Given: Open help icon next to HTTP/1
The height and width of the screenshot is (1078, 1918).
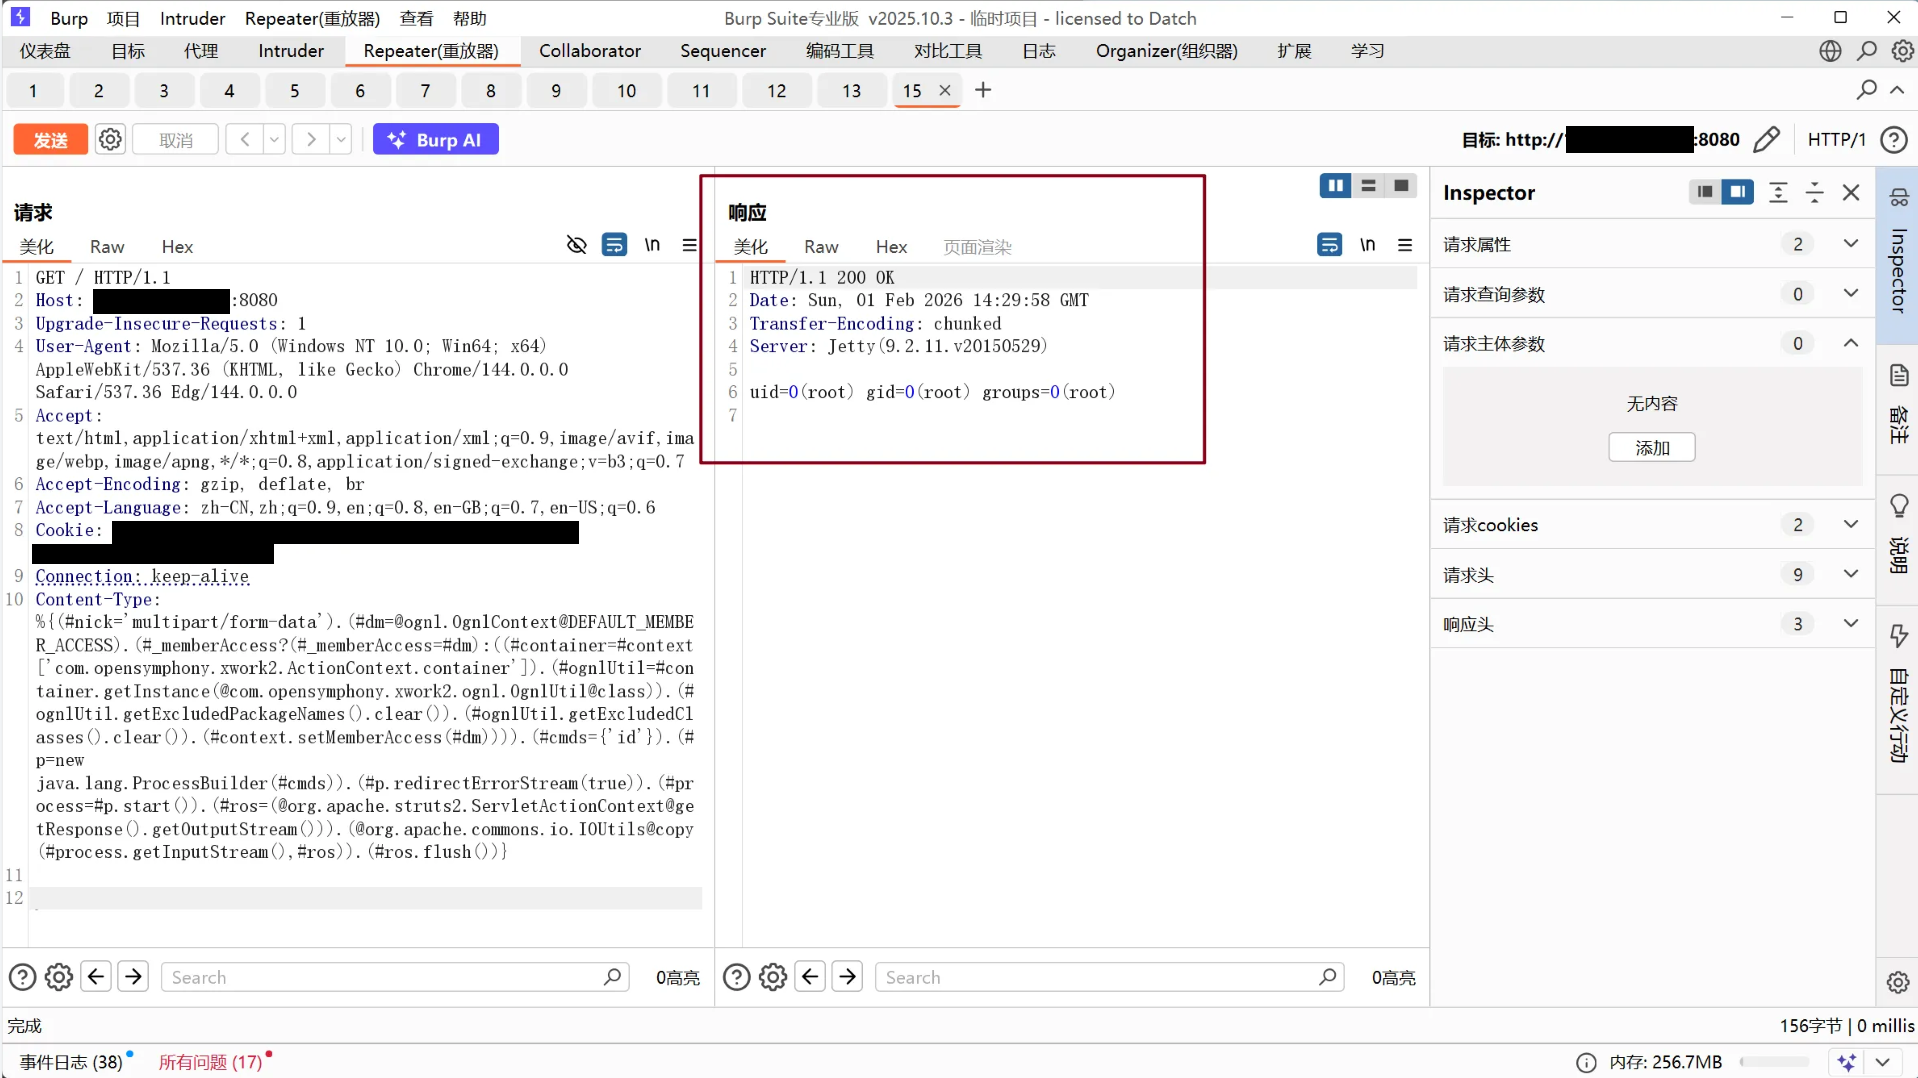Looking at the screenshot, I should 1894,140.
